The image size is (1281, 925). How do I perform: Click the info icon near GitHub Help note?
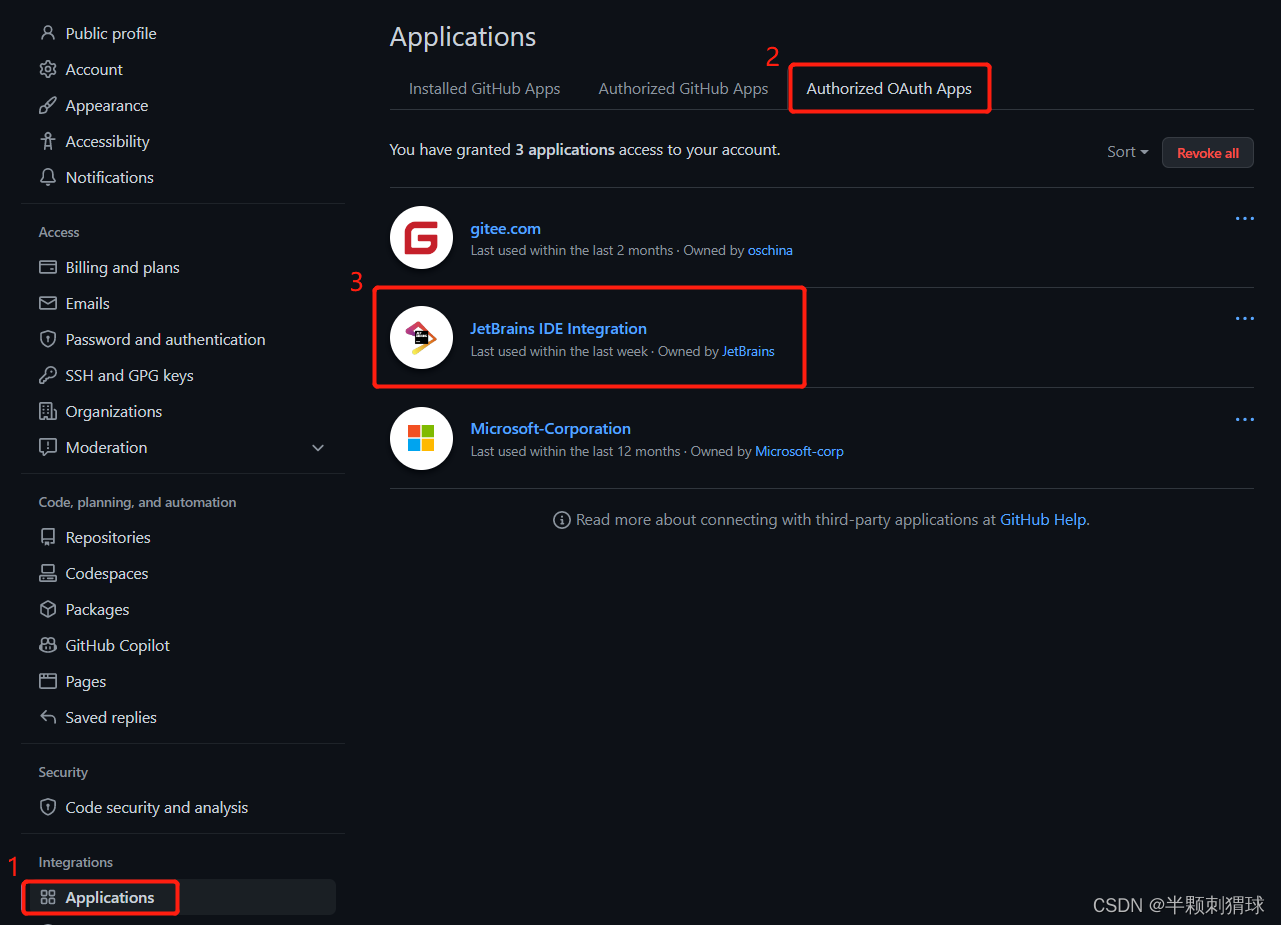pos(561,519)
